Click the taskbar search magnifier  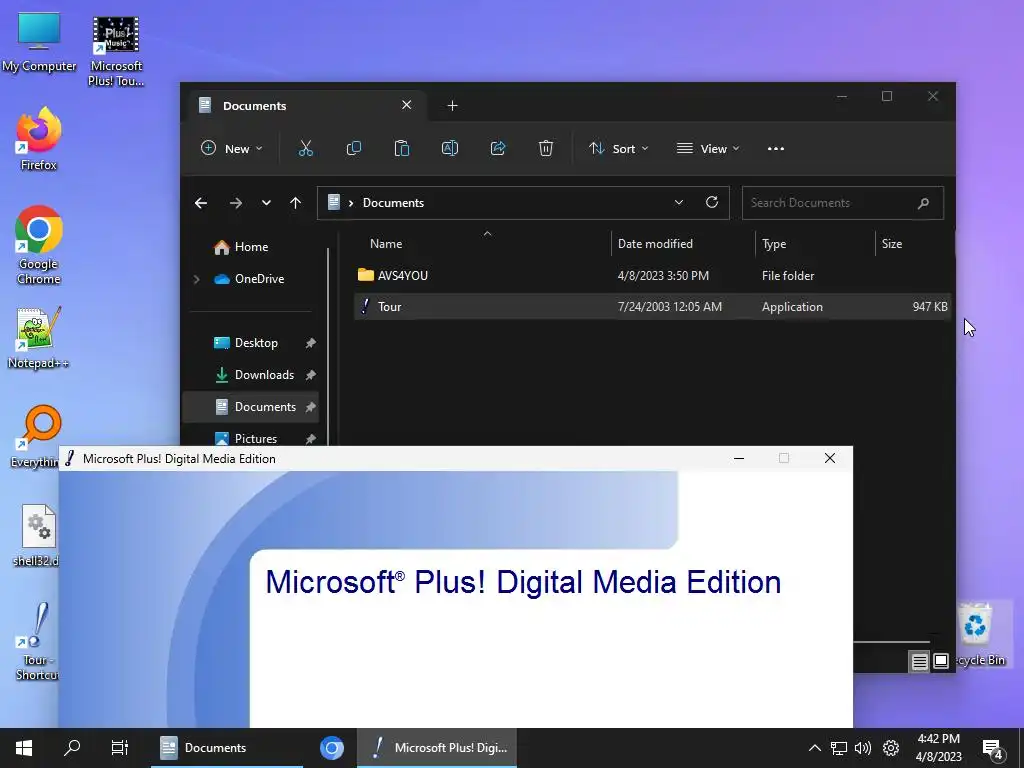pos(72,748)
